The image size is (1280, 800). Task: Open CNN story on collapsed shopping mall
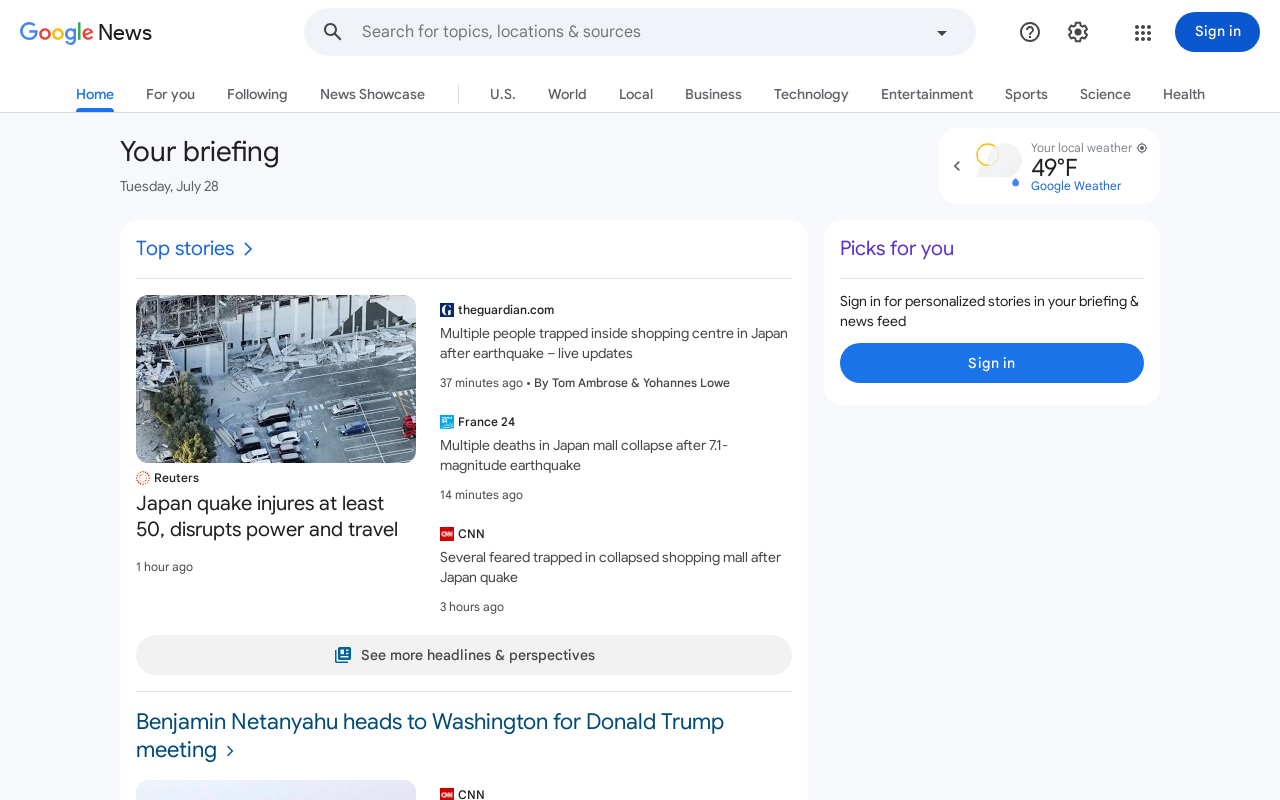[x=610, y=567]
